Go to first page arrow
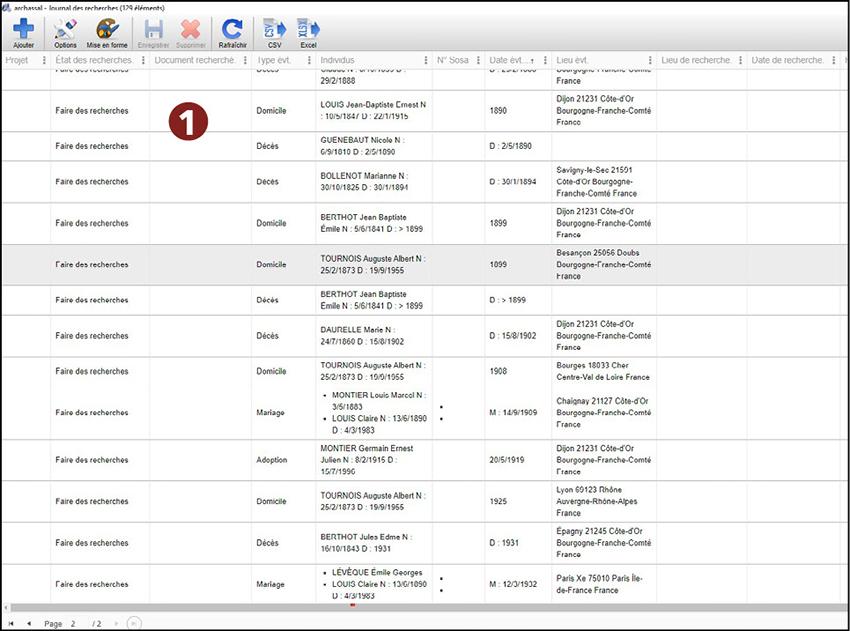 click(x=10, y=623)
